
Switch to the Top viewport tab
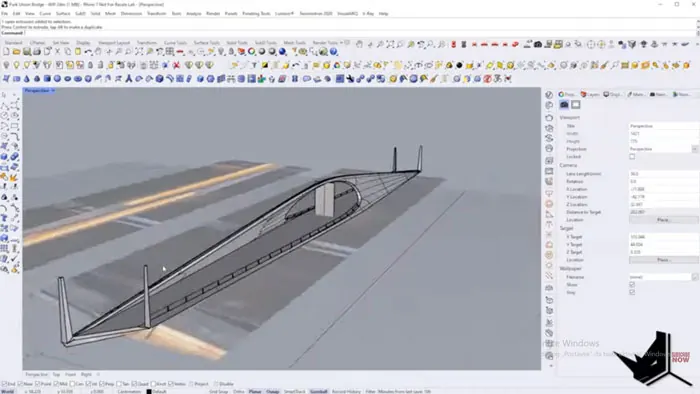coord(56,374)
